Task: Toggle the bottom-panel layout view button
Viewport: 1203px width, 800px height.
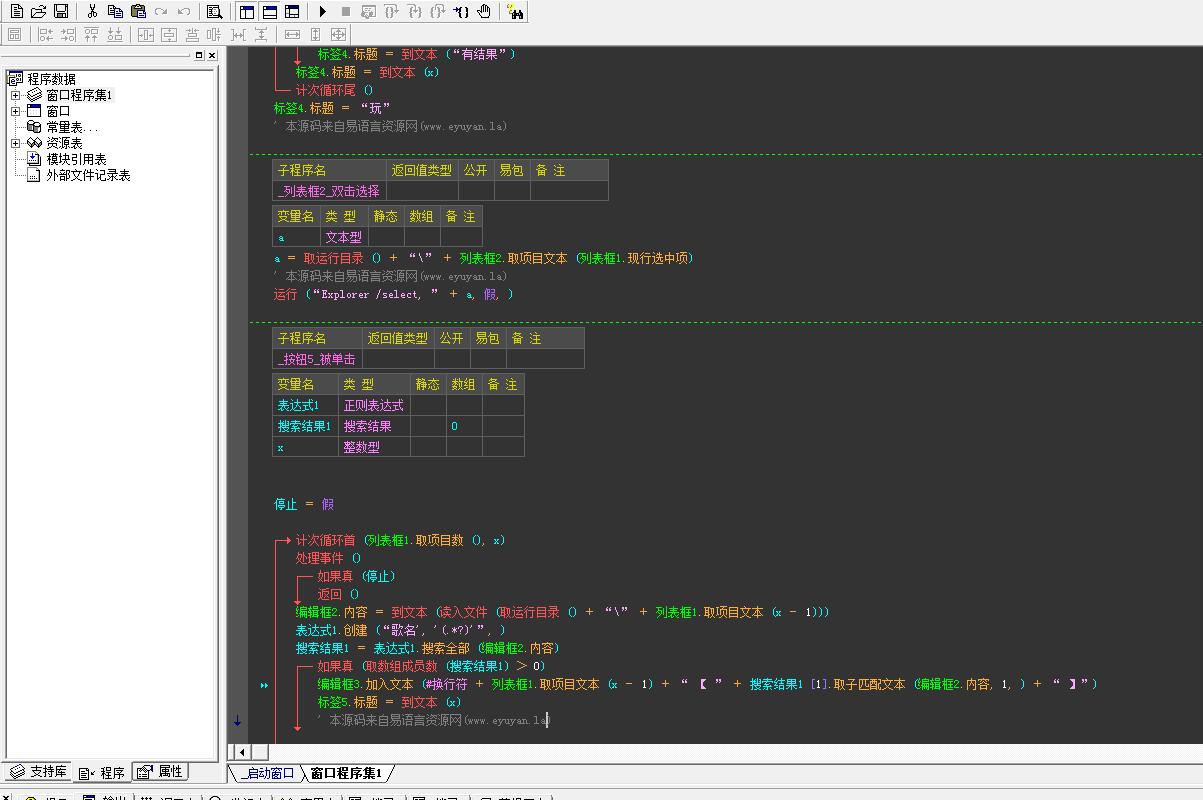Action: tap(270, 12)
